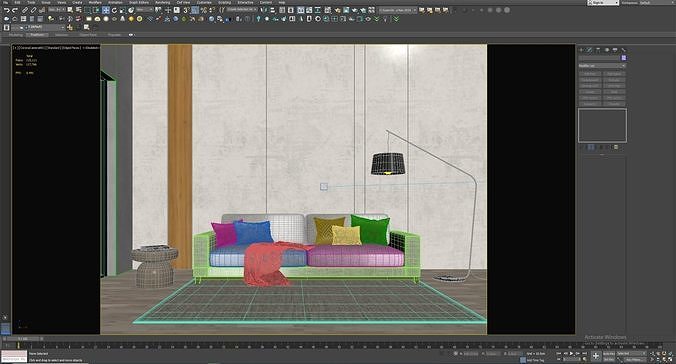Image resolution: width=676 pixels, height=364 pixels.
Task: Click the blue light bulb toolbar icon
Action: click(x=258, y=19)
